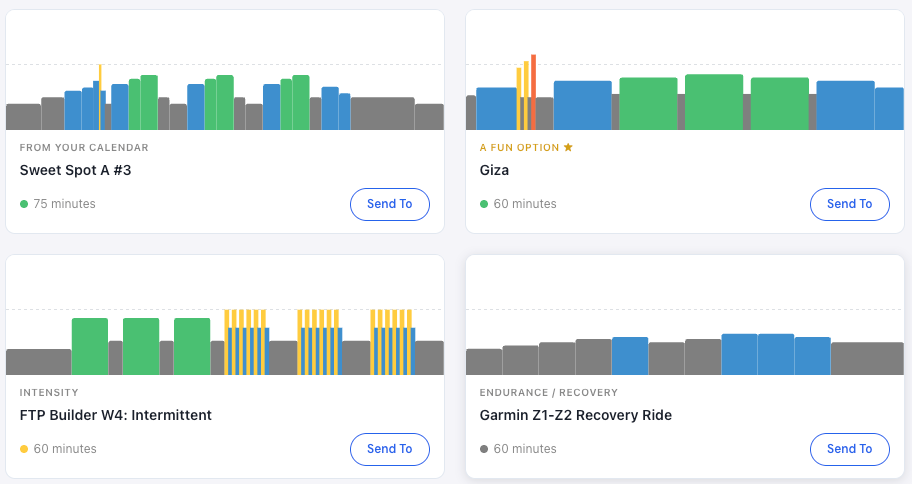Send the Garmin Z1-Z2 Recovery Ride workout

849,449
